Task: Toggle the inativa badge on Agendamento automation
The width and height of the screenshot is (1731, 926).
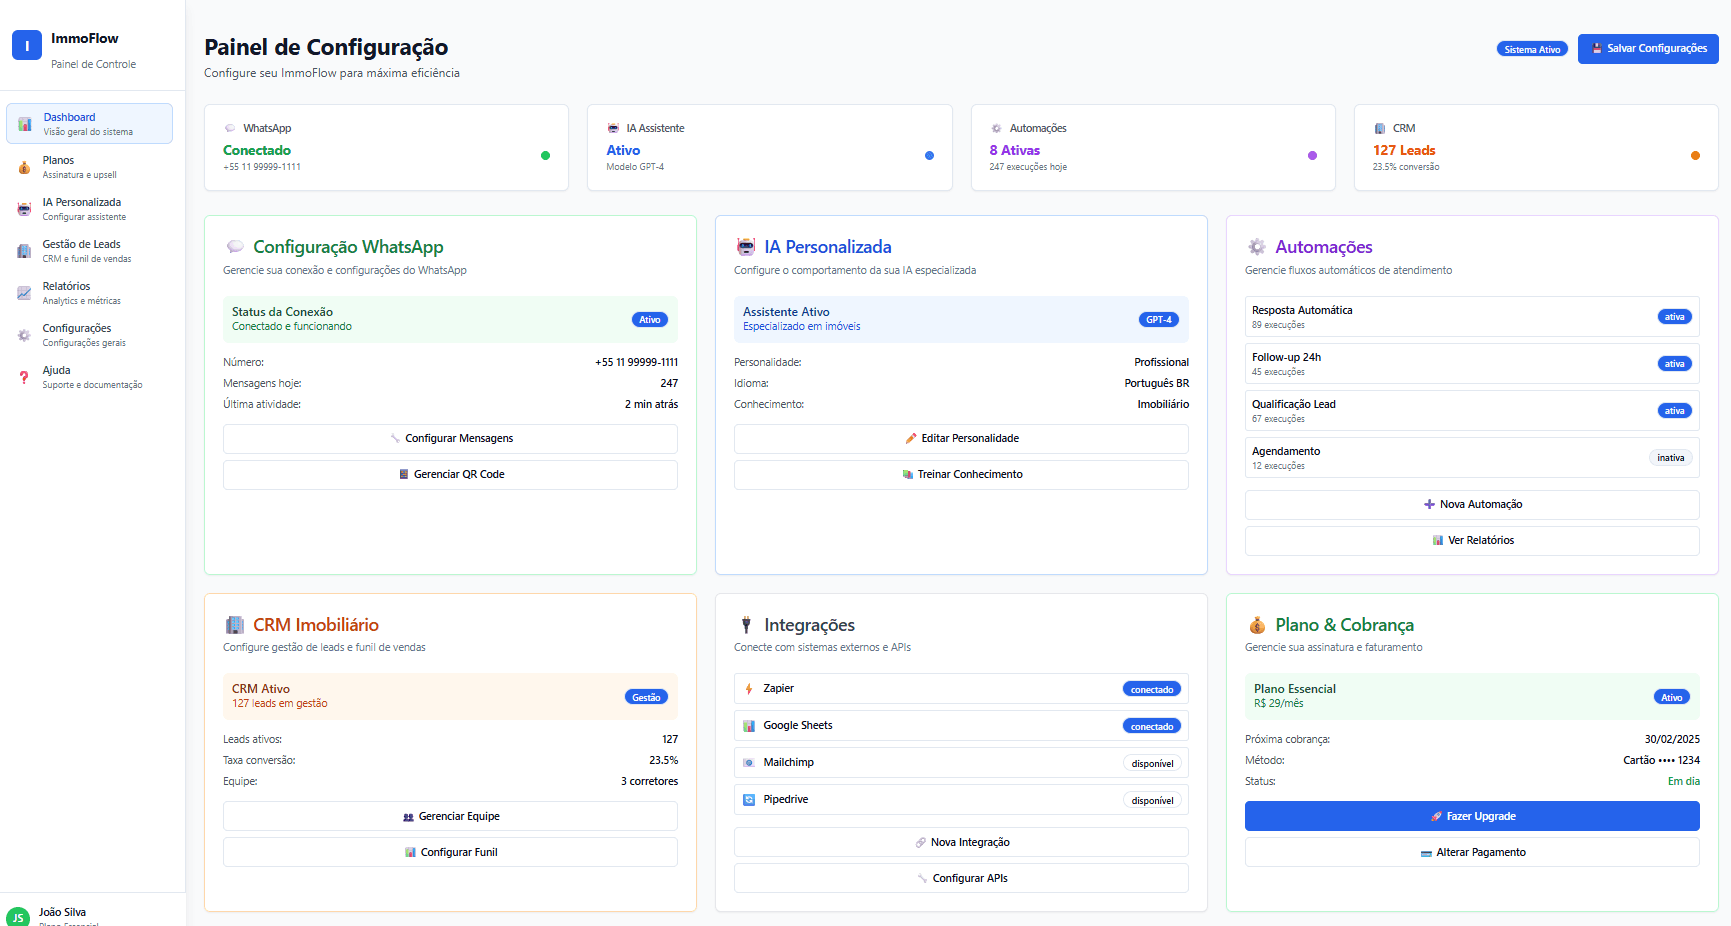Action: 1670,457
